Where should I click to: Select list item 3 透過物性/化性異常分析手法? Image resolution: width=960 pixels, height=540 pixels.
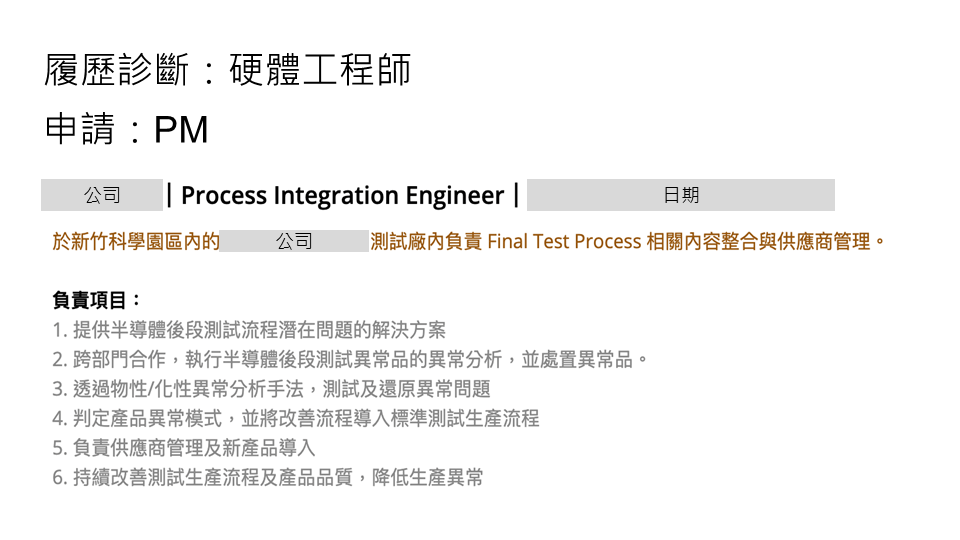click(271, 389)
